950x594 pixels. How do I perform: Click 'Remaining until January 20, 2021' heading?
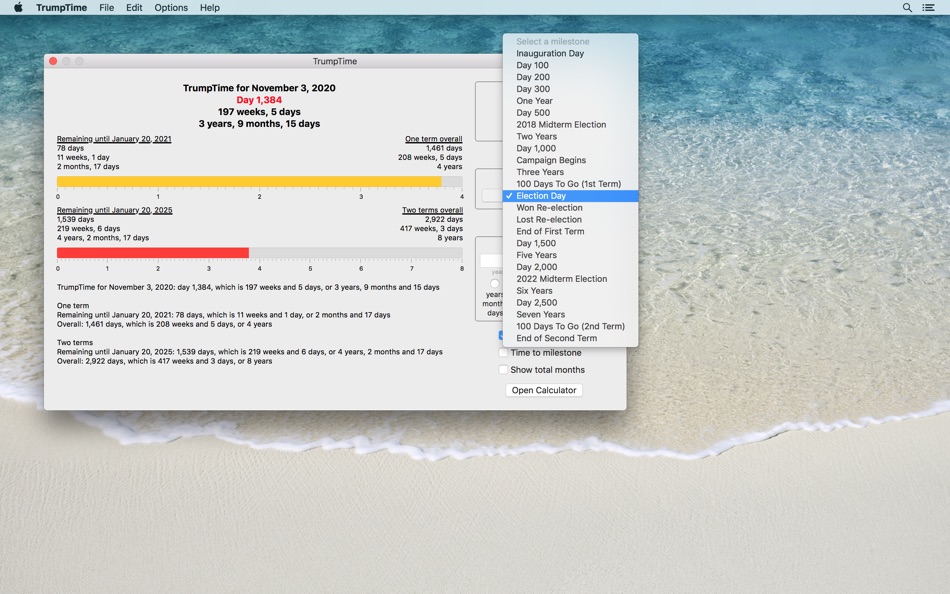click(x=114, y=139)
